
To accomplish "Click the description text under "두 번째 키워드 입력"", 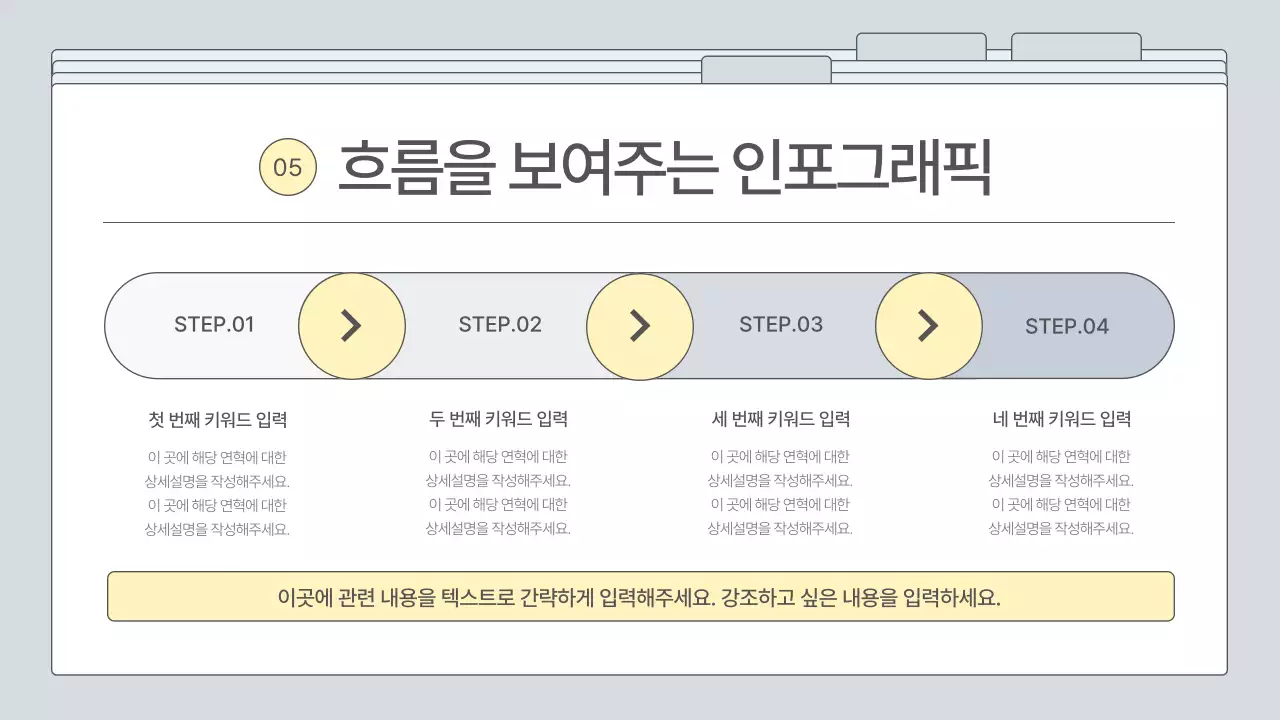I will (499, 492).
